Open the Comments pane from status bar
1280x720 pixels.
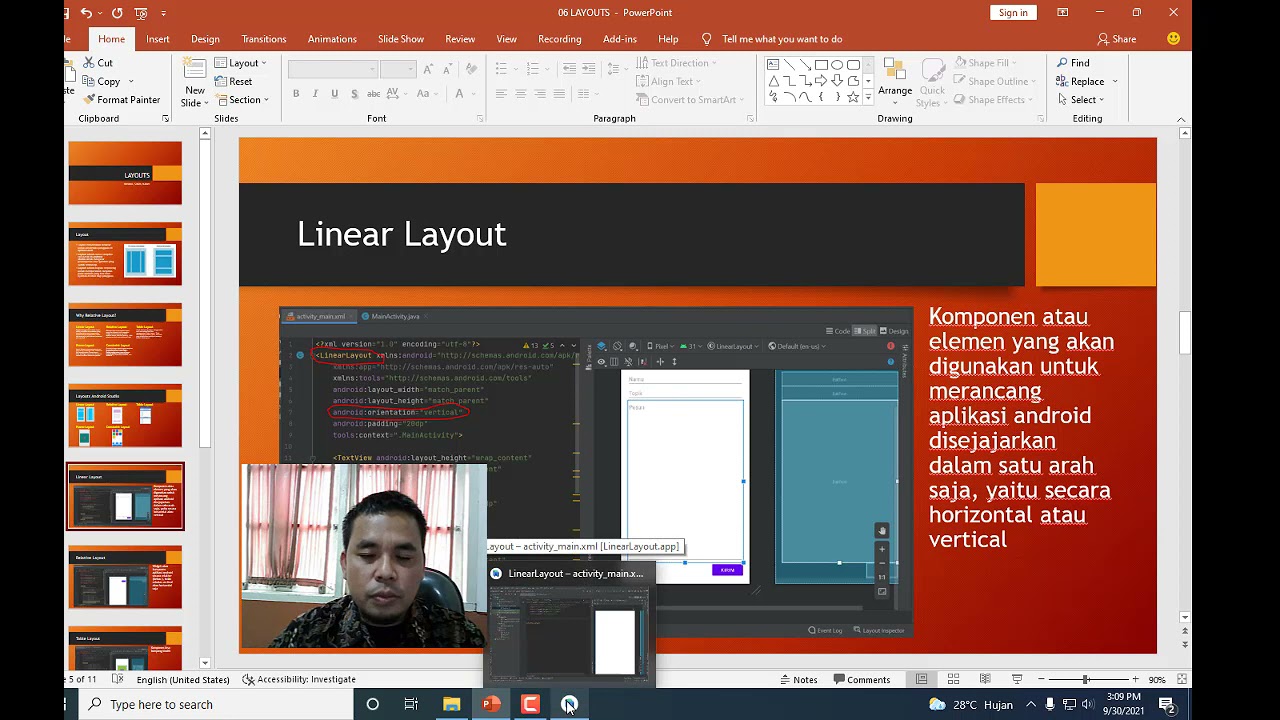pos(861,679)
